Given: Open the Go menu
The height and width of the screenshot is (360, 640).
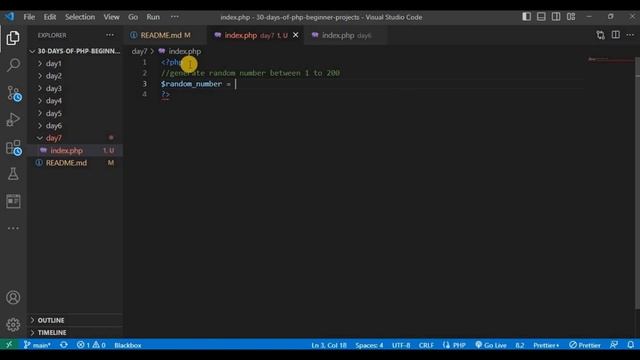Looking at the screenshot, I should pyautogui.click(x=133, y=17).
